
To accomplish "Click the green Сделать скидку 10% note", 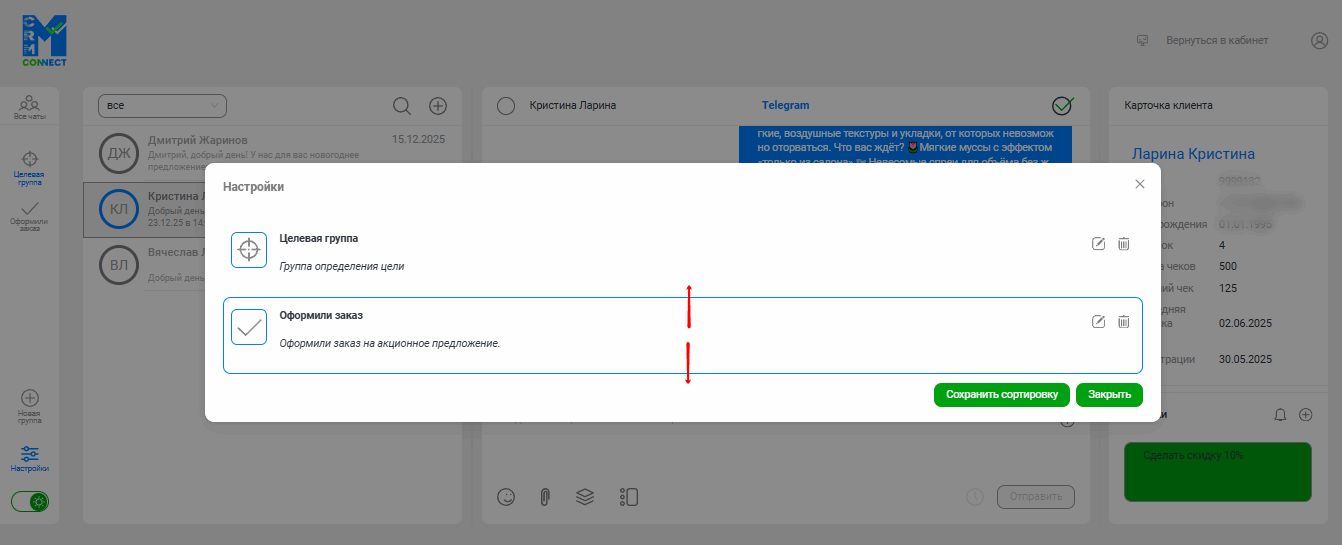I will (1218, 472).
